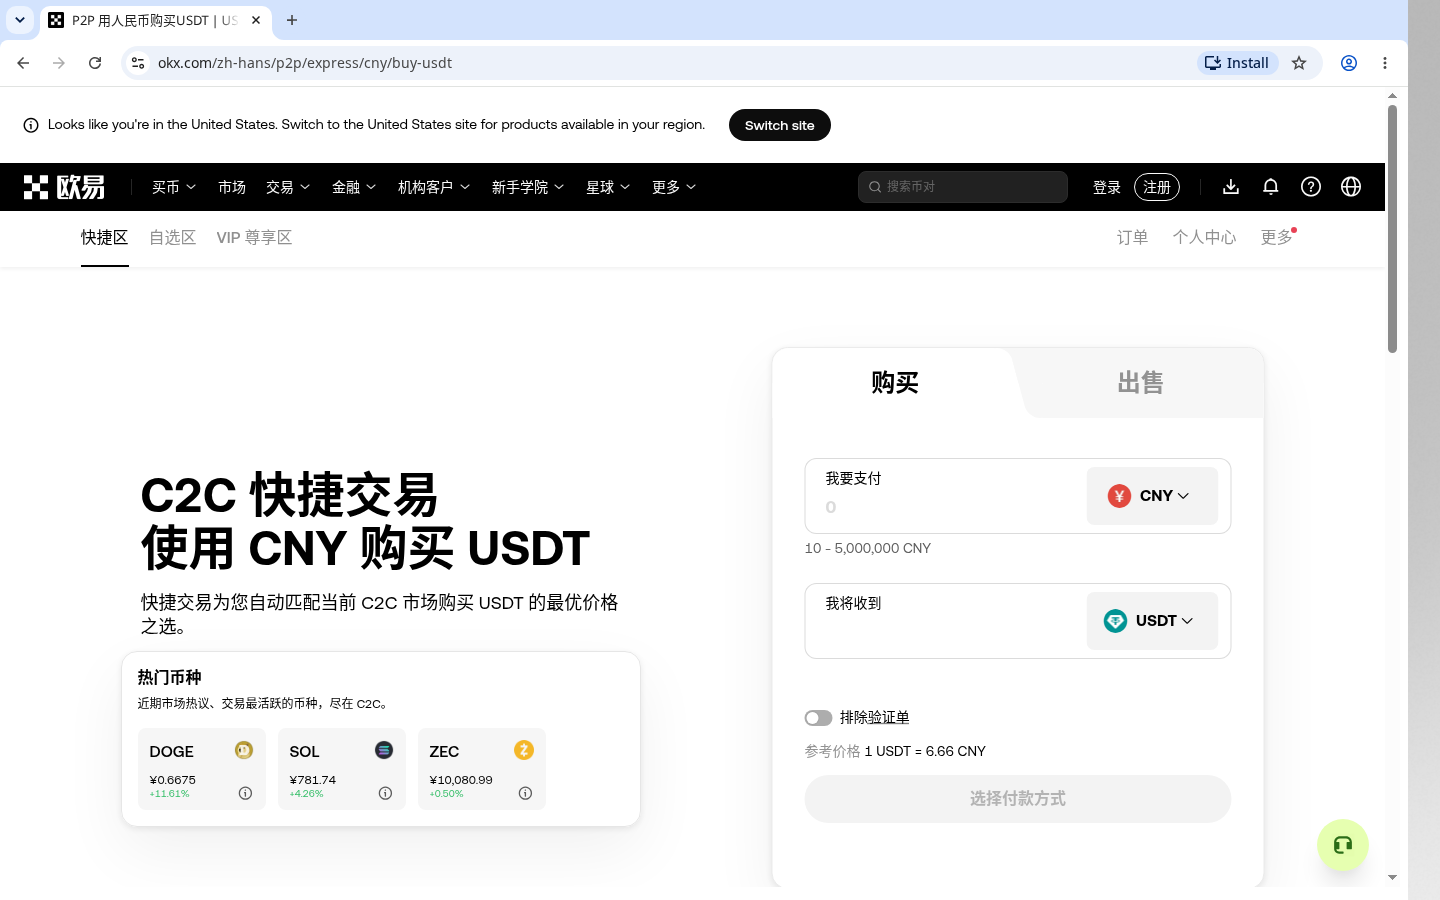The height and width of the screenshot is (900, 1440).
Task: Focus the 搜索币对 search field
Action: tap(963, 187)
